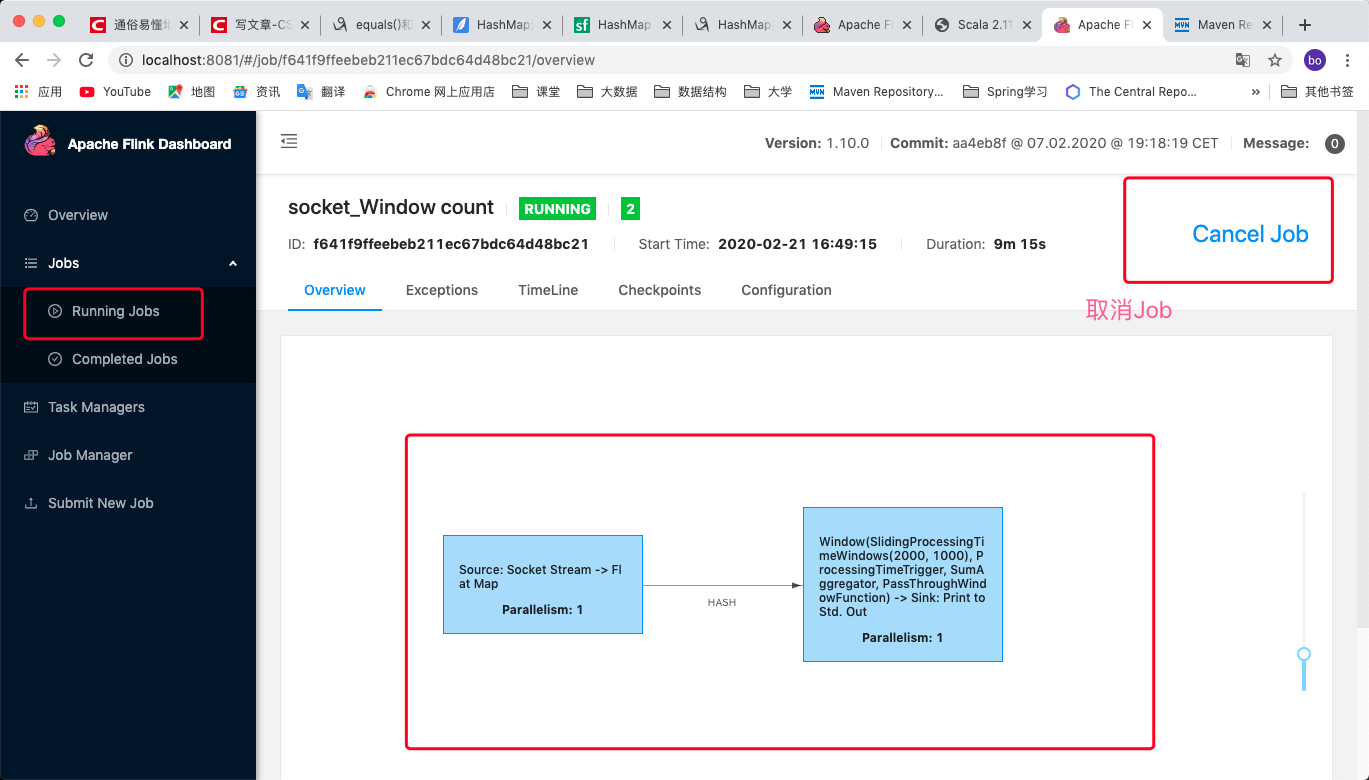
Task: Open the 大数据 bookmark folder
Action: 607,91
